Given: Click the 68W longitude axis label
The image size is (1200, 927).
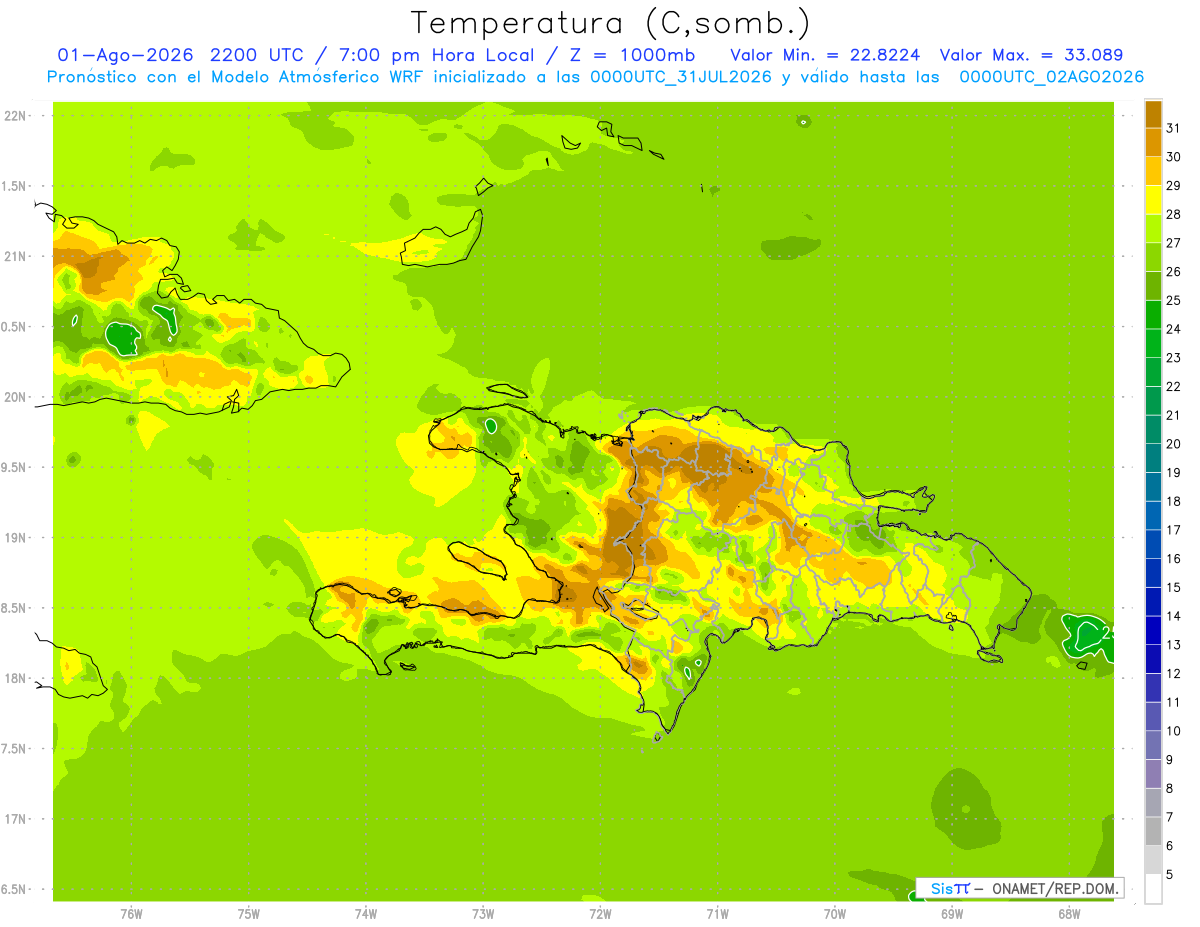Looking at the screenshot, I should coord(1069,914).
